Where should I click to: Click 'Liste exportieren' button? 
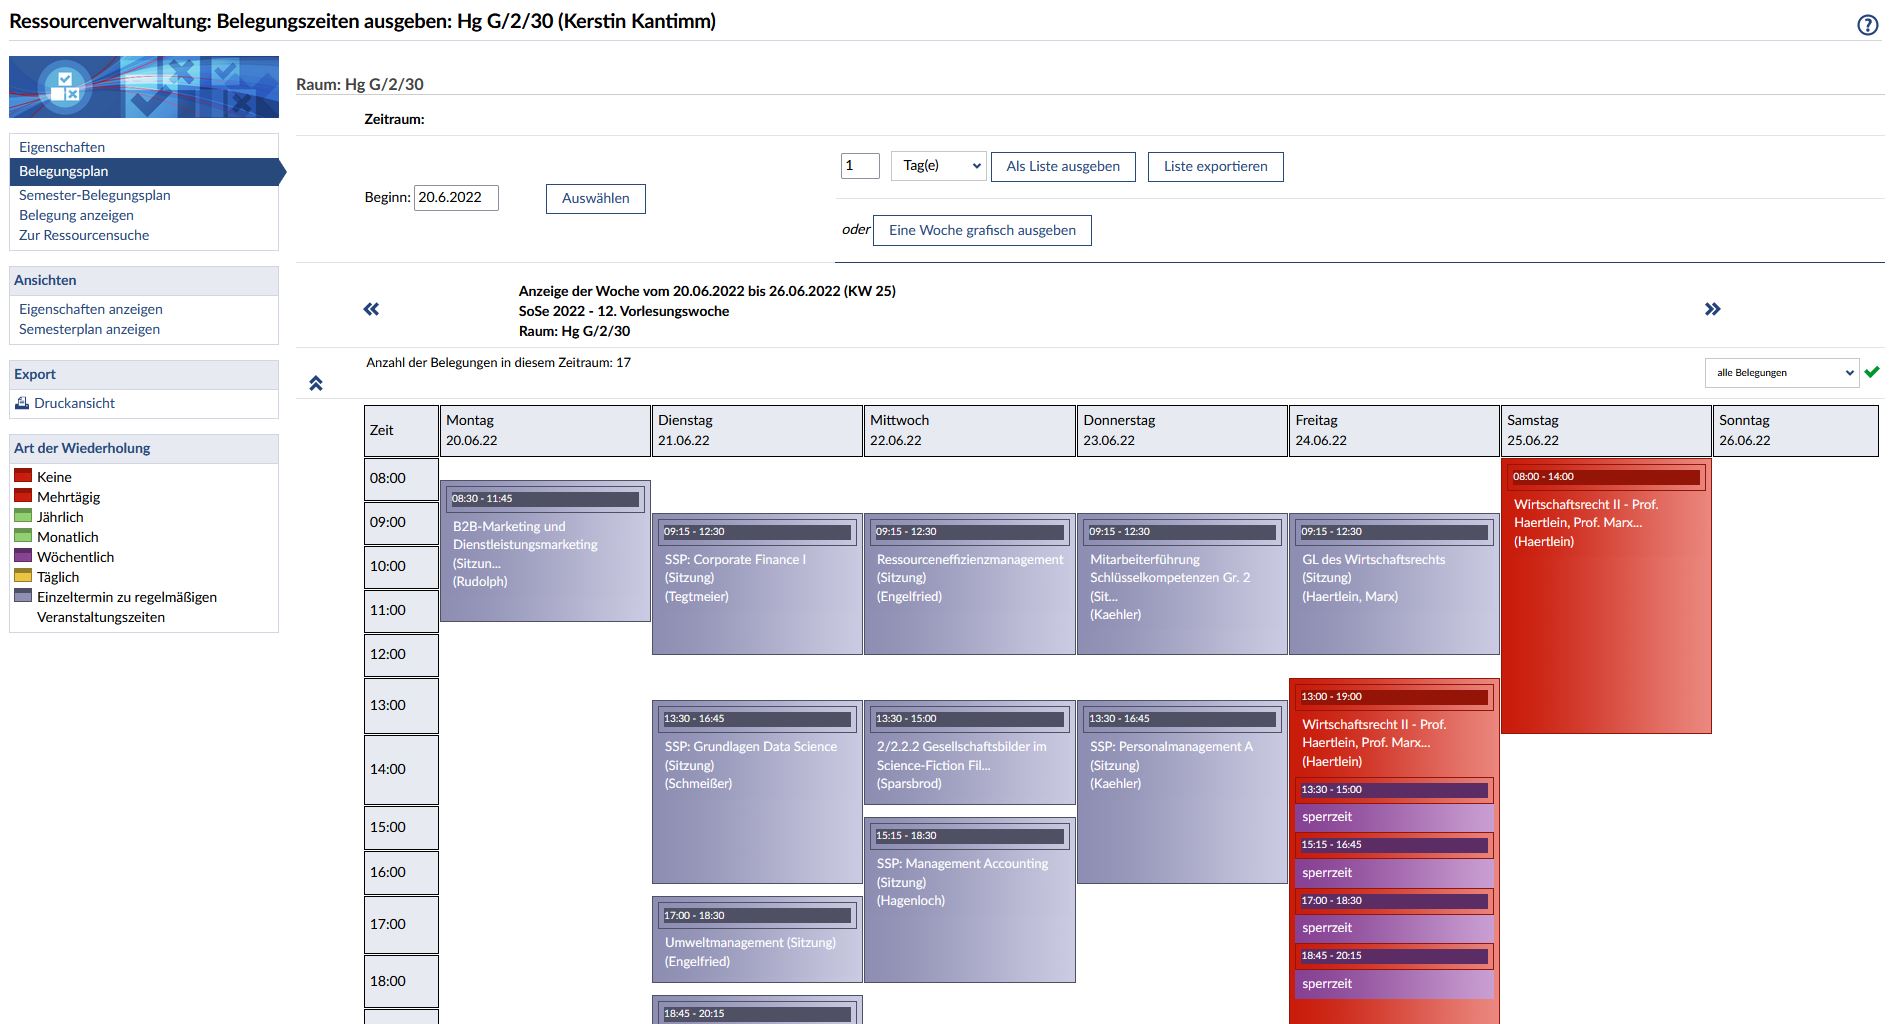1215,166
